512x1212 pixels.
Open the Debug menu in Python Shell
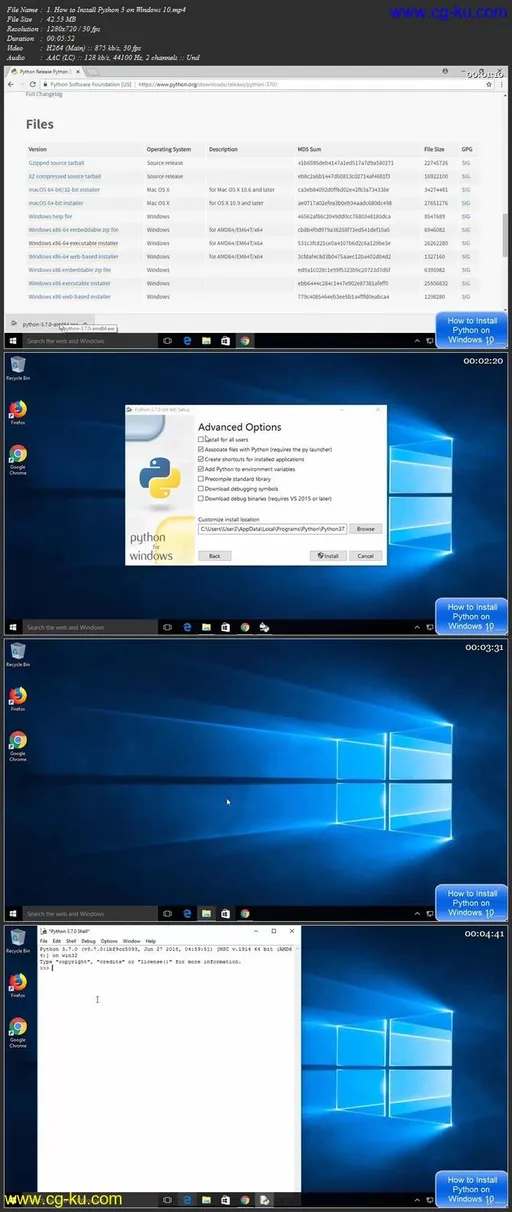click(x=88, y=941)
